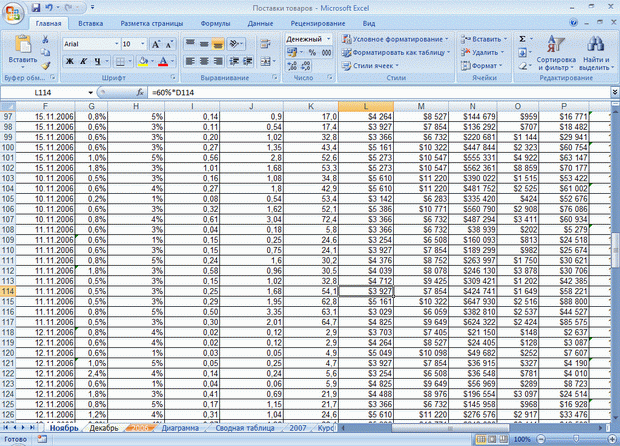Open the Arial font name dropdown
The width and height of the screenshot is (620, 446).
[117, 44]
